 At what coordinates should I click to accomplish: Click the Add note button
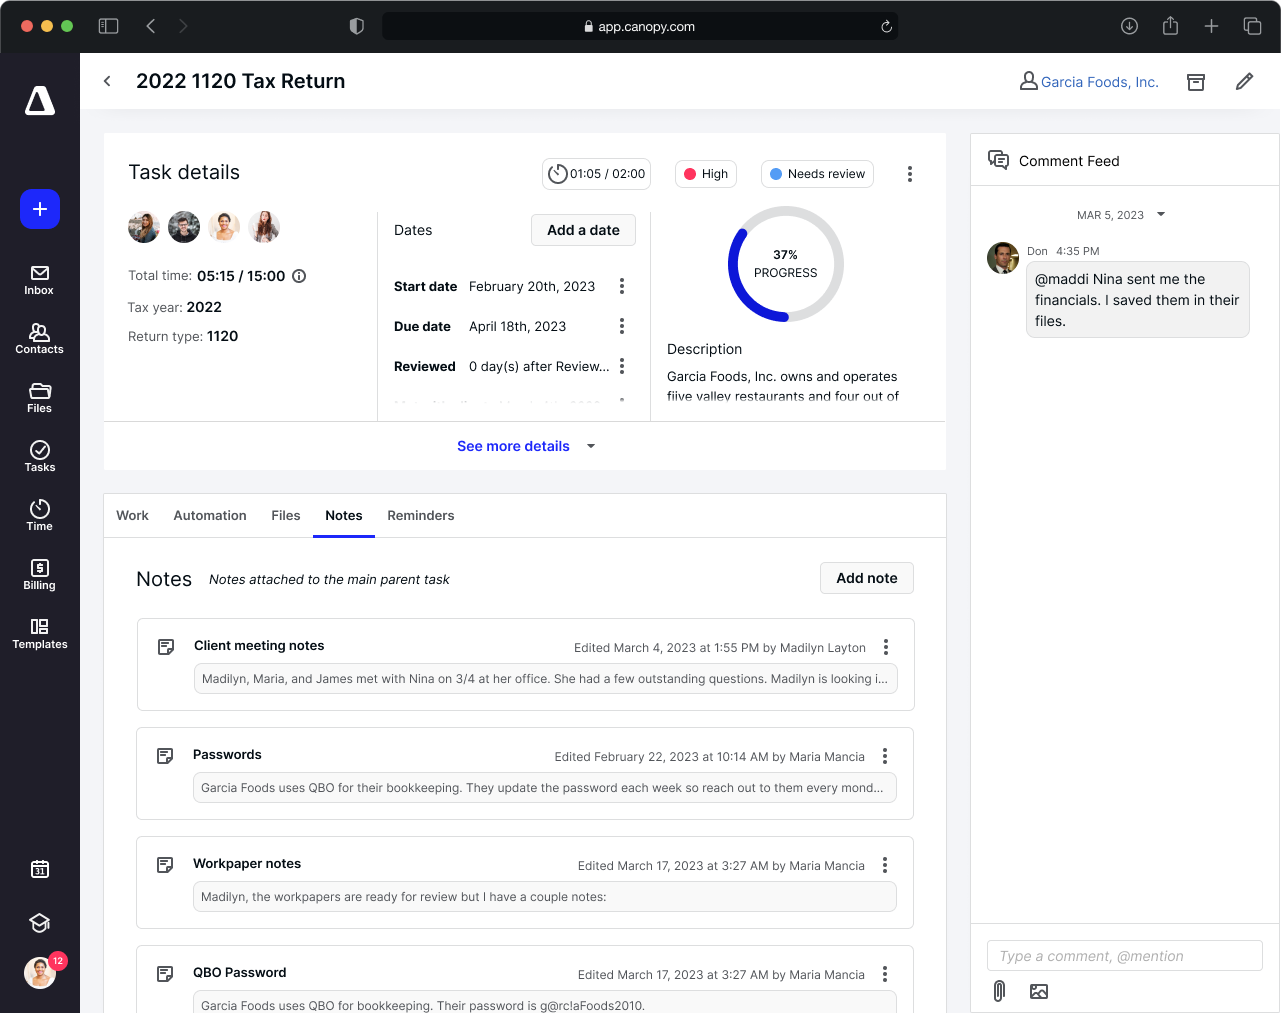[866, 578]
